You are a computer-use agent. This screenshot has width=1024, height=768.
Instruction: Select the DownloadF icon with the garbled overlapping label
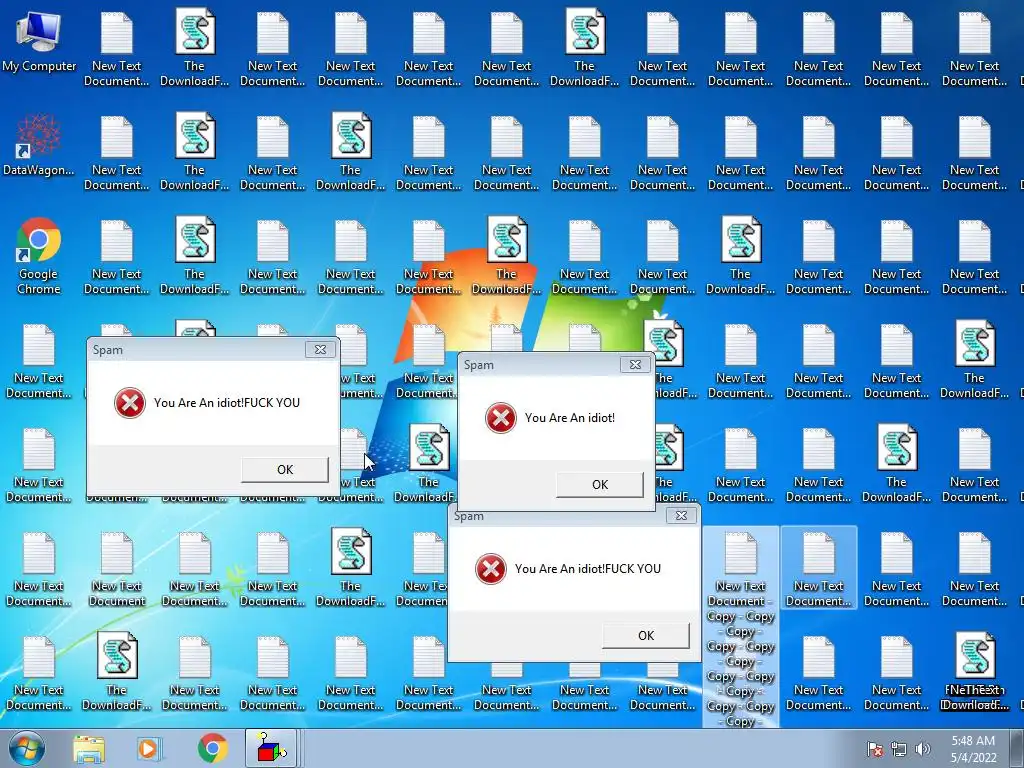(974, 673)
